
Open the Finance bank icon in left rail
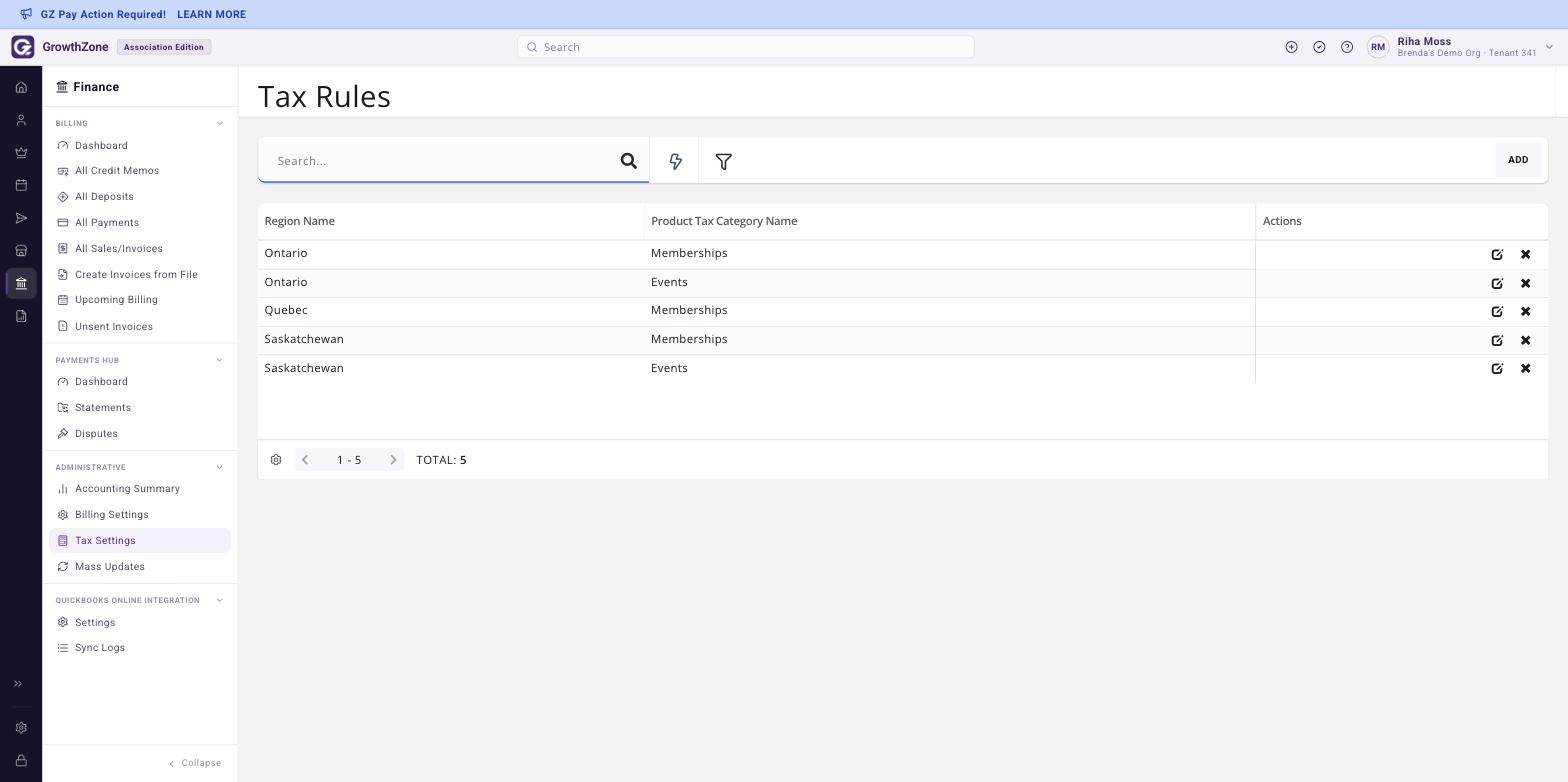click(21, 283)
